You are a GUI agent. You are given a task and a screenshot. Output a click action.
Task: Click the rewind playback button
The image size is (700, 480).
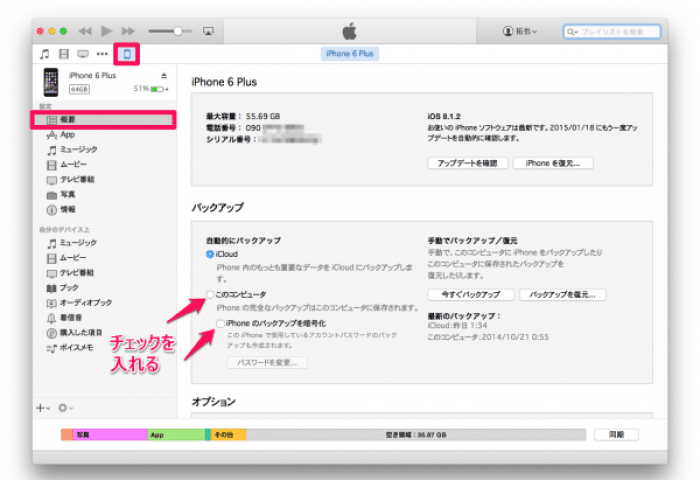click(85, 31)
